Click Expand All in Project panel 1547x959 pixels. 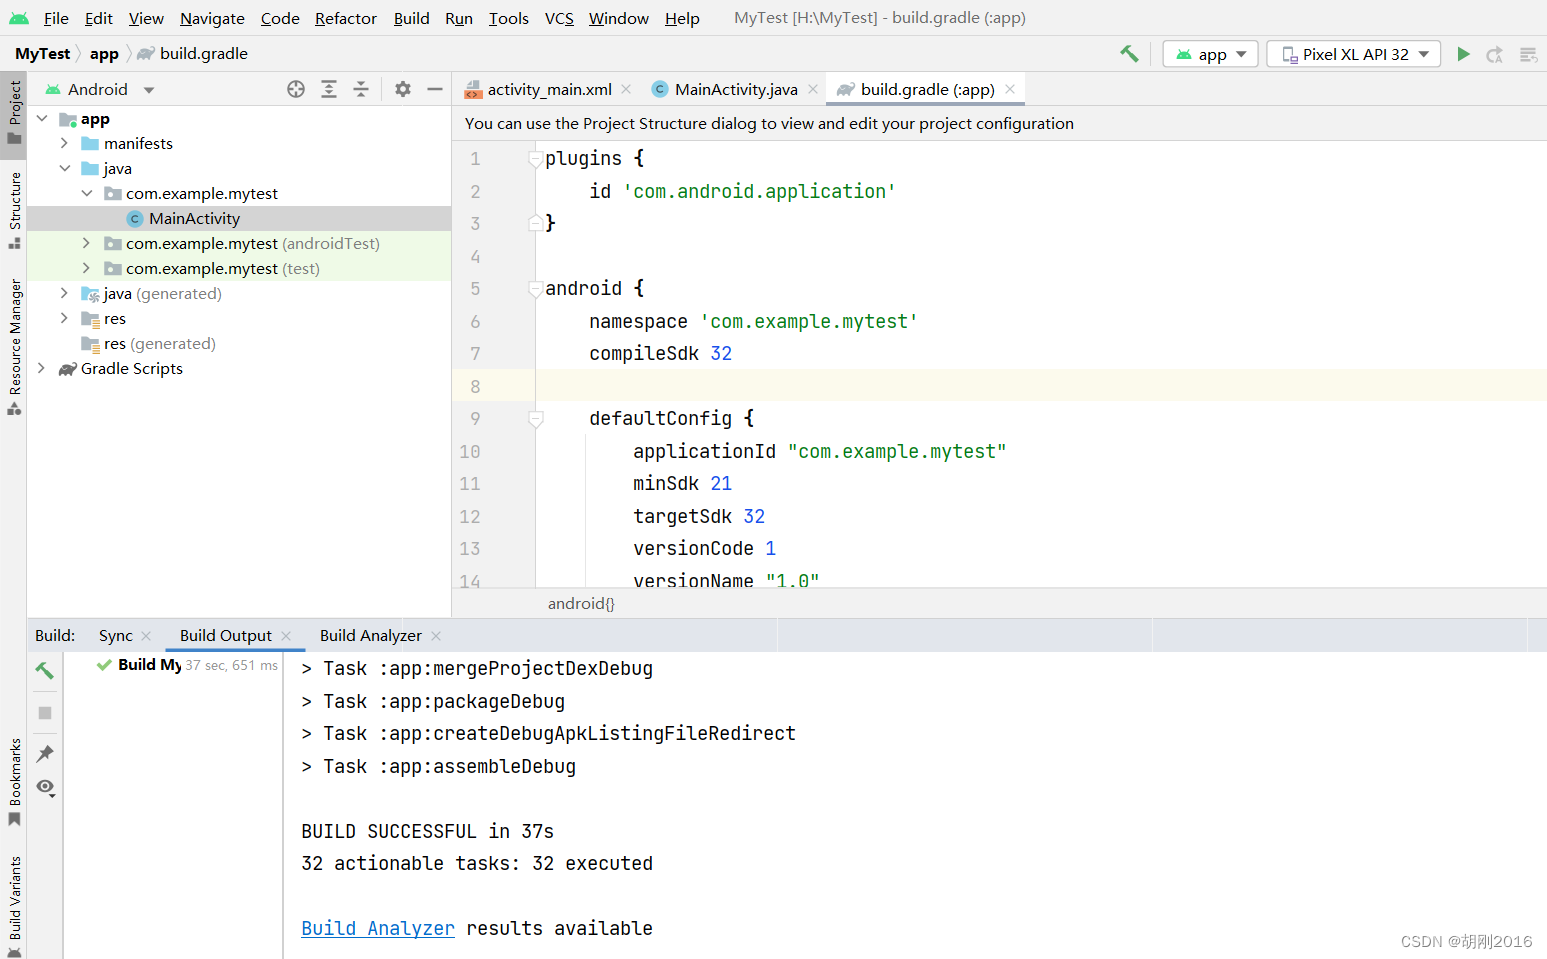pos(329,89)
